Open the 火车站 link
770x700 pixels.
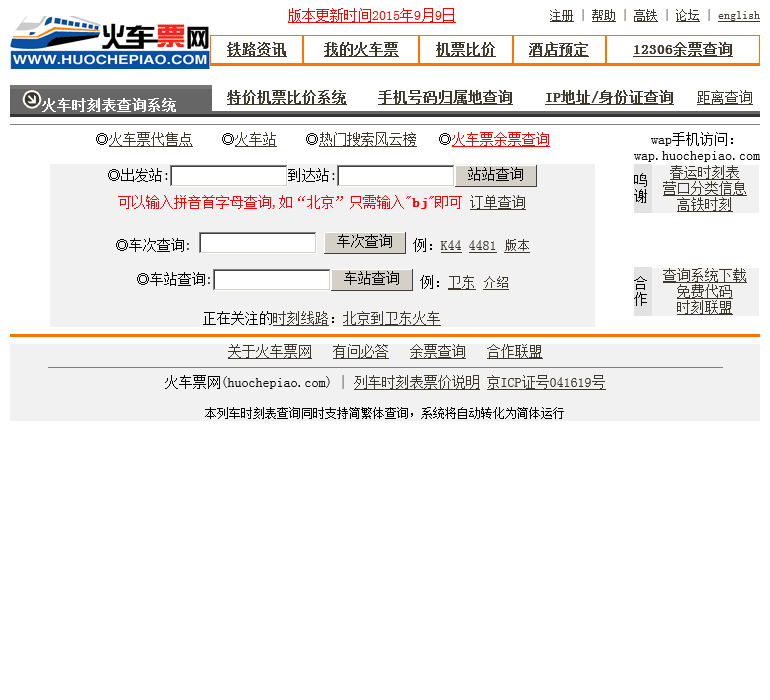(x=255, y=140)
